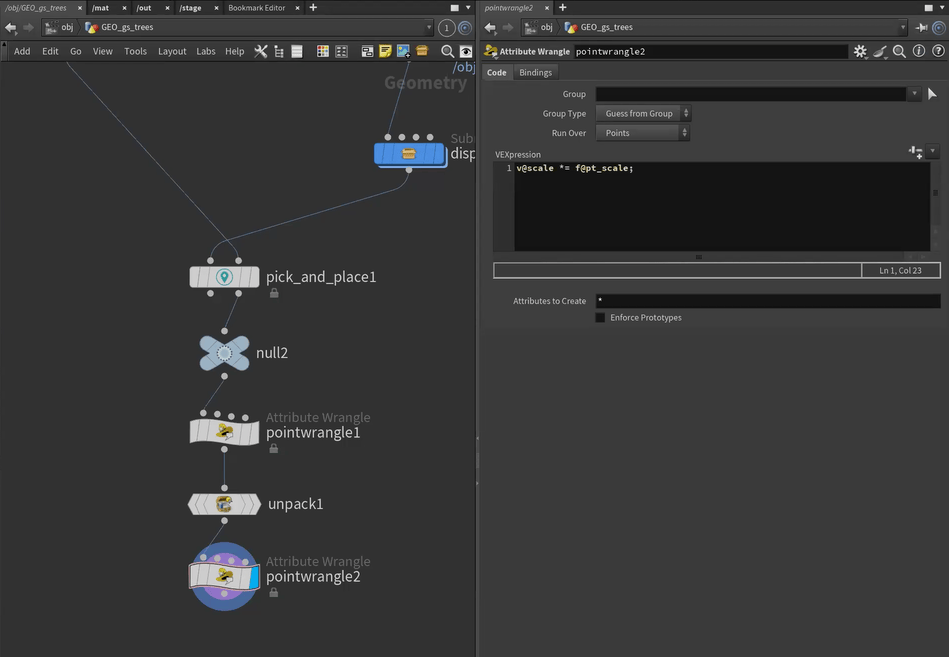Click the create spare parameters icon
The width and height of the screenshot is (949, 657).
point(915,152)
